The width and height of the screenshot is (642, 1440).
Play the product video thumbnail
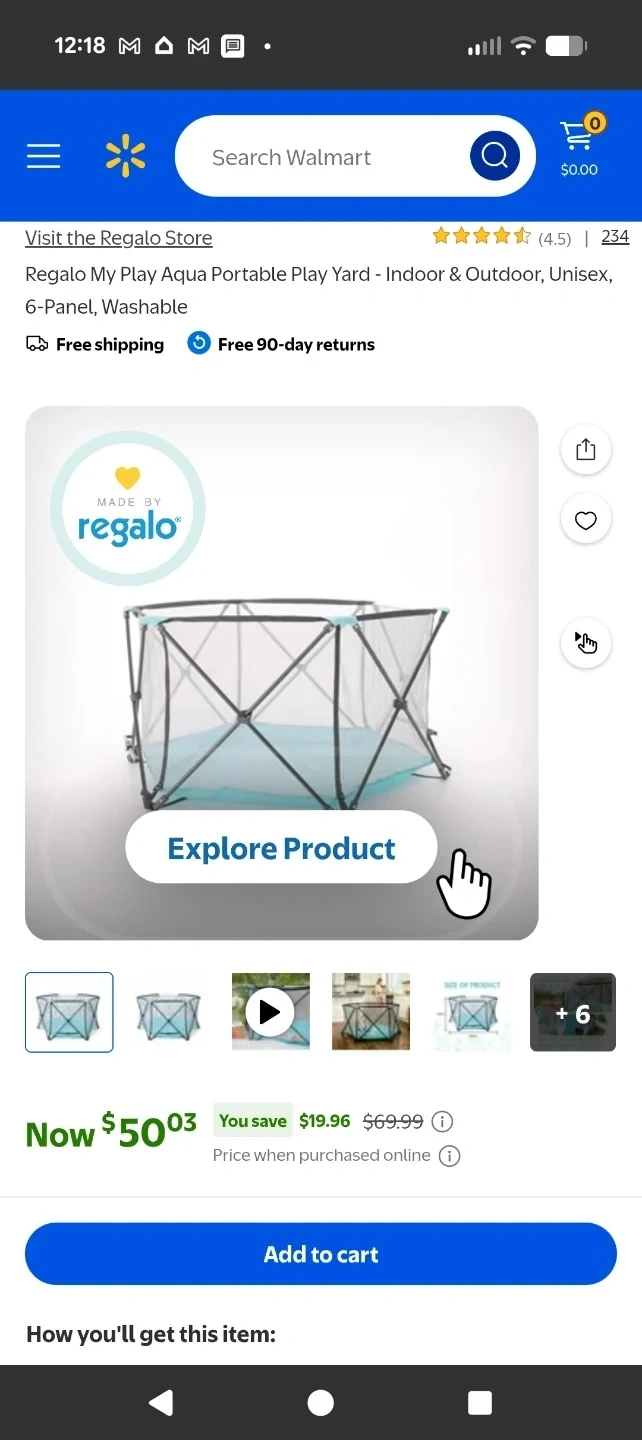click(271, 1012)
